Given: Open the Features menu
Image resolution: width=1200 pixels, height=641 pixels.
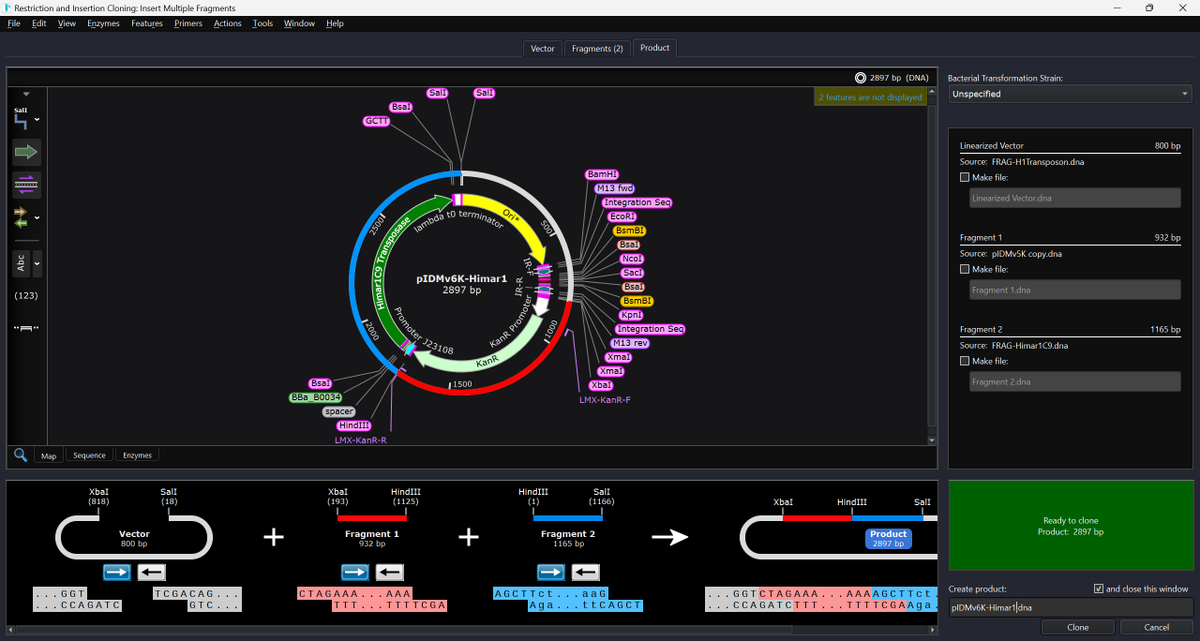Looking at the screenshot, I should point(147,23).
